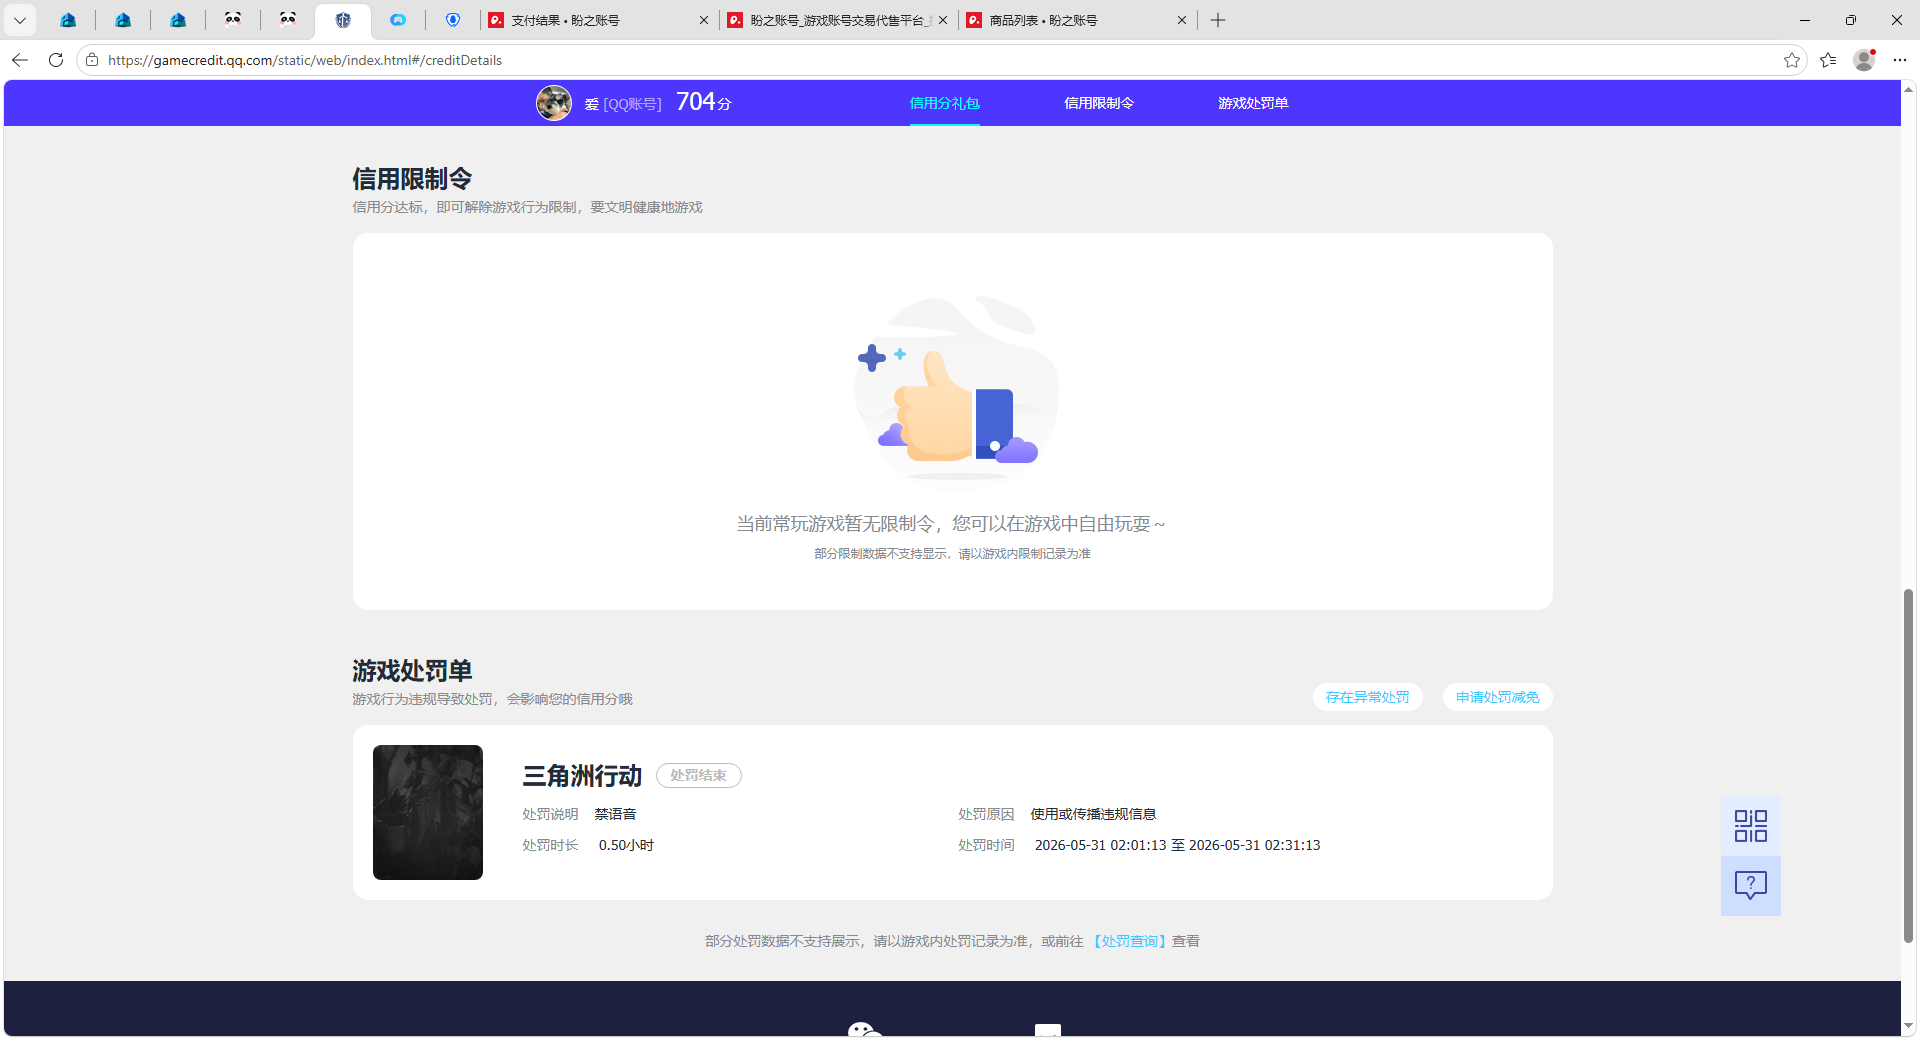Click the [QQ账号] label in header
The width and height of the screenshot is (1920, 1039).
[632, 104]
